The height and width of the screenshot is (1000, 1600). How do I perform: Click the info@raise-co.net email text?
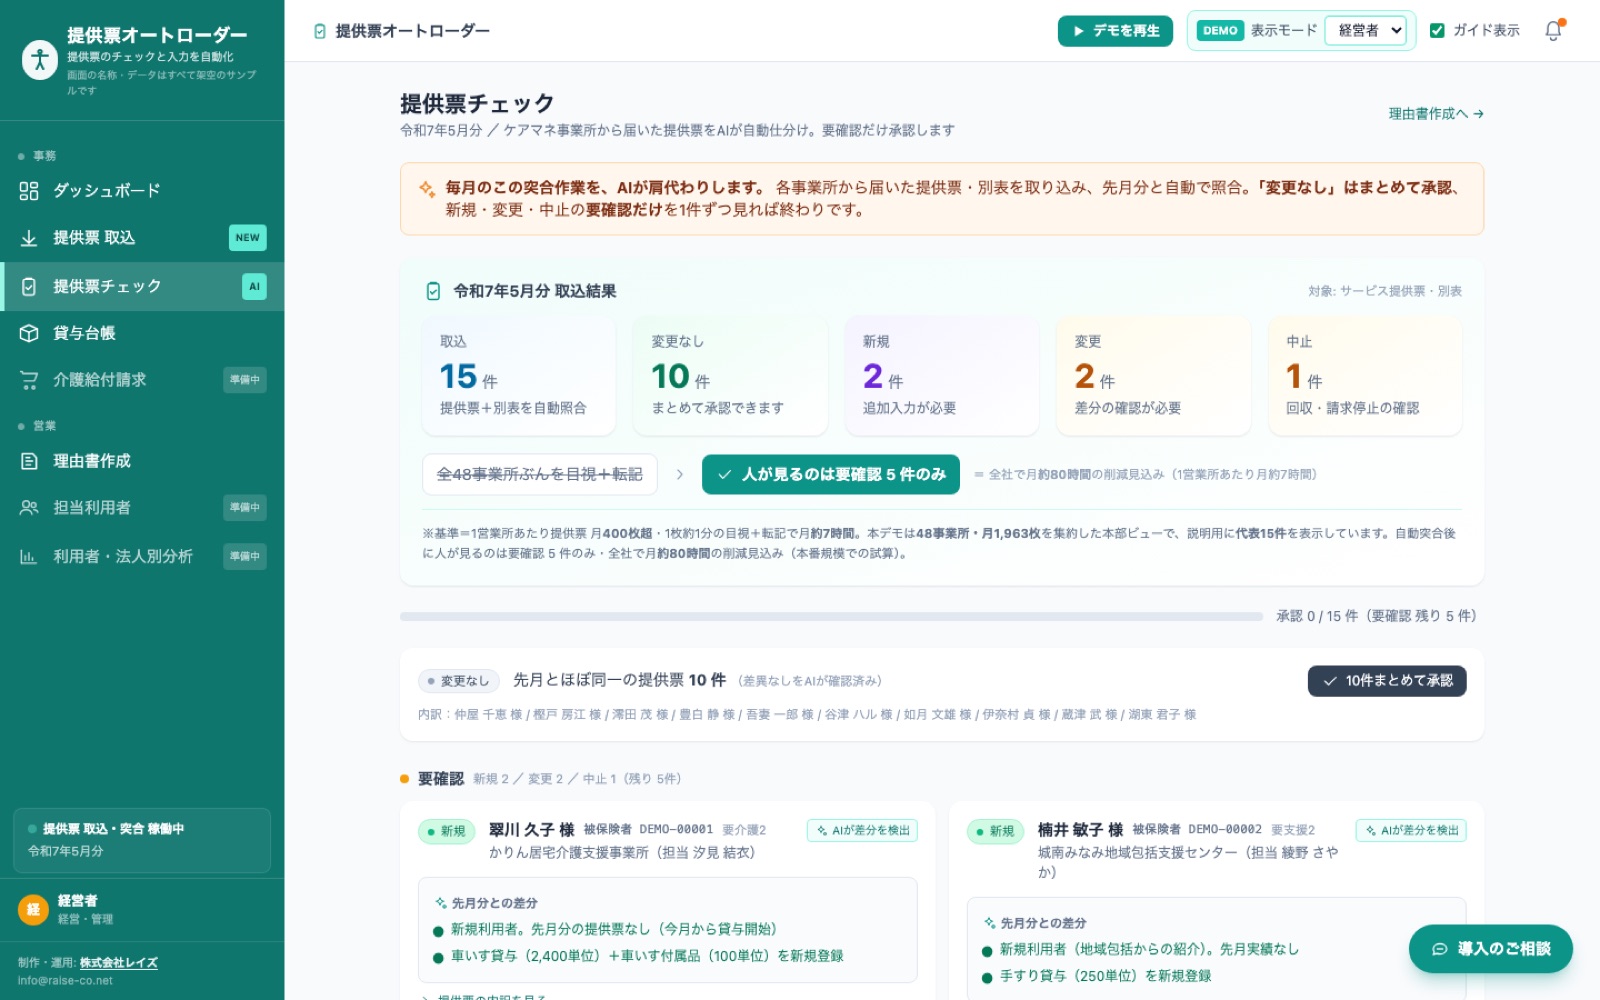click(65, 981)
